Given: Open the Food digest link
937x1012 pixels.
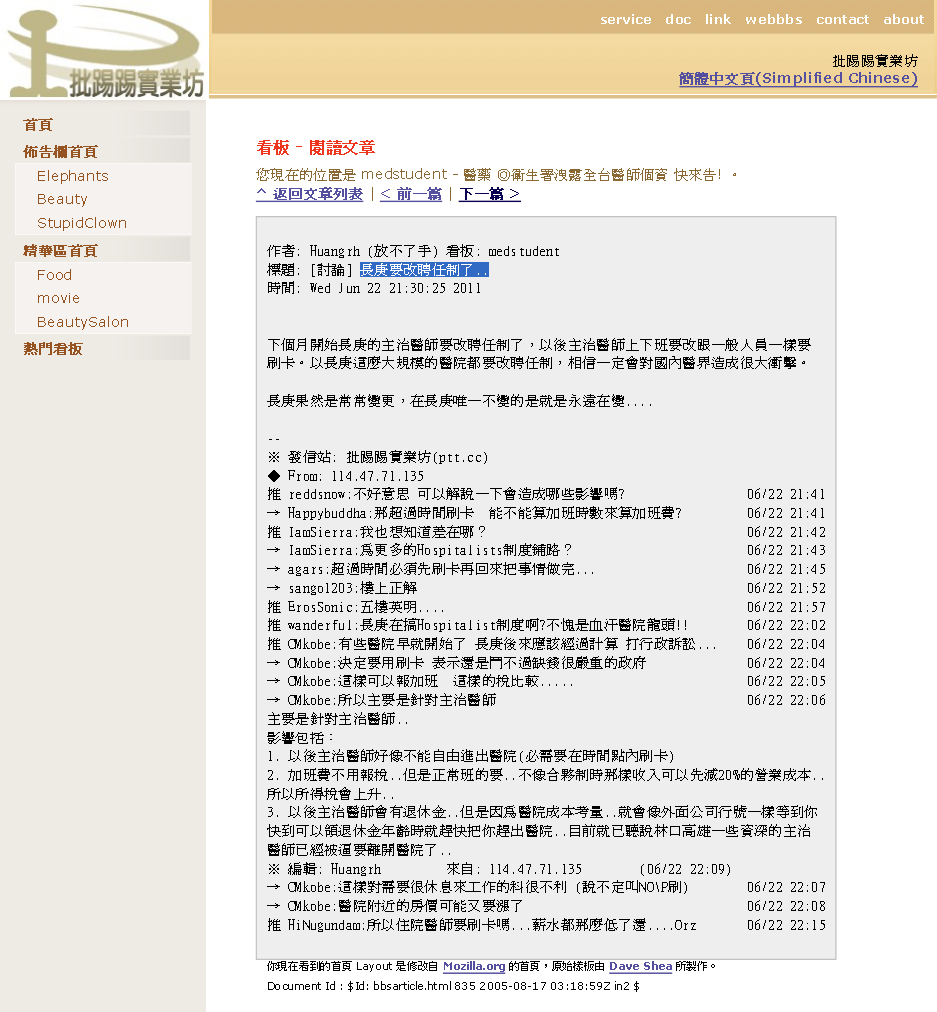Looking at the screenshot, I should coord(54,275).
